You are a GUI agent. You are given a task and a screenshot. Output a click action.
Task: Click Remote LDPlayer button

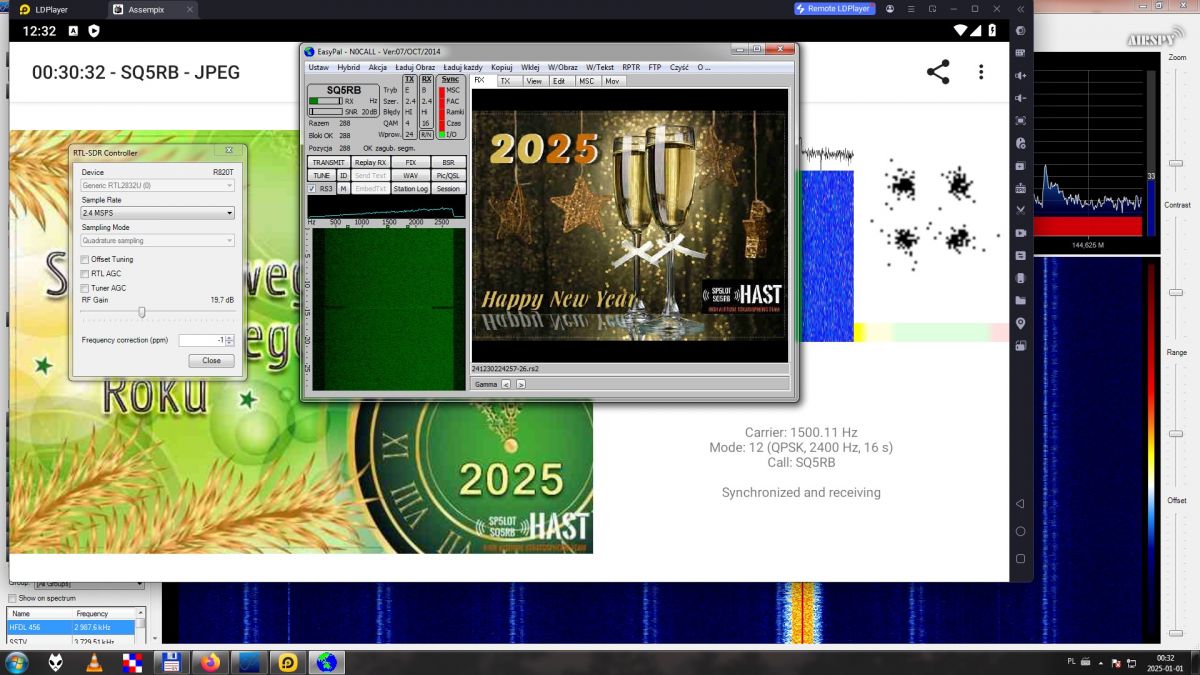click(835, 8)
